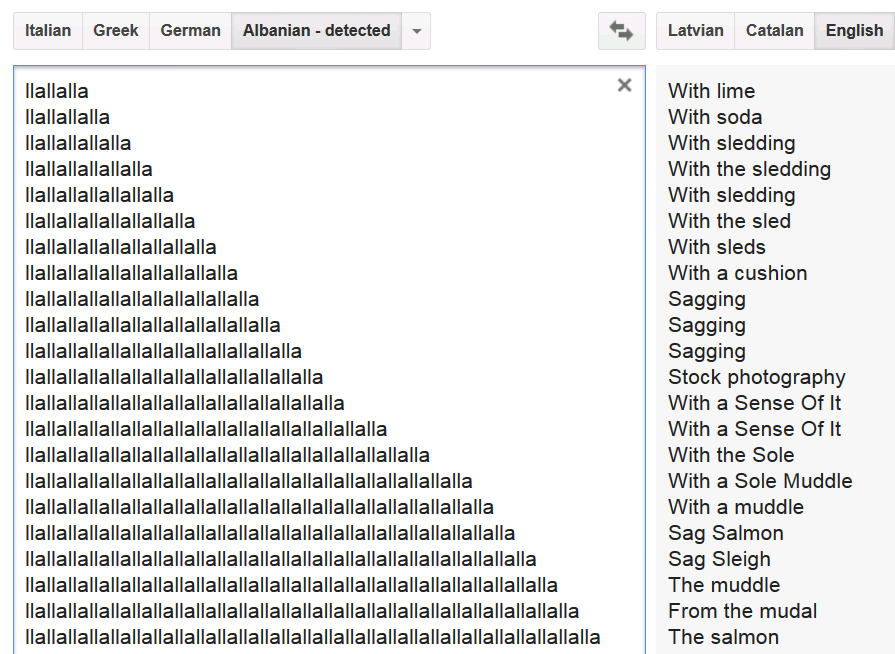The width and height of the screenshot is (895, 654).
Task: Open source language dropdown arrow
Action: tap(417, 31)
